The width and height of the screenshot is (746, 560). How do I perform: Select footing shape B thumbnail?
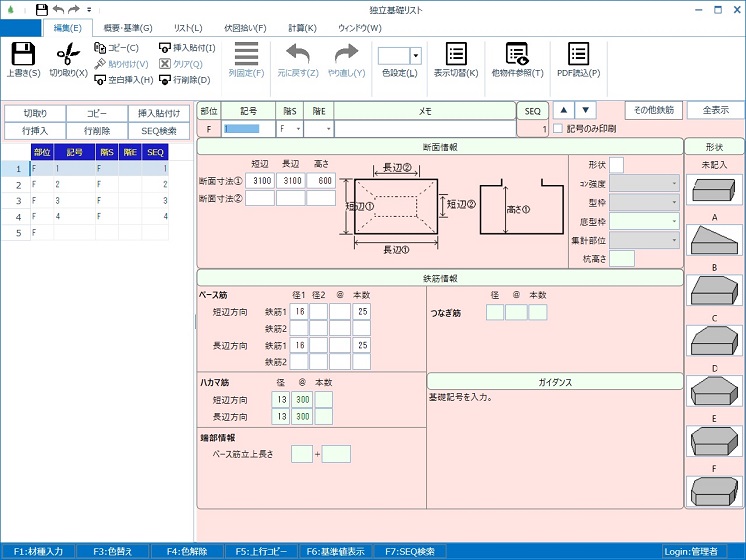click(x=714, y=290)
